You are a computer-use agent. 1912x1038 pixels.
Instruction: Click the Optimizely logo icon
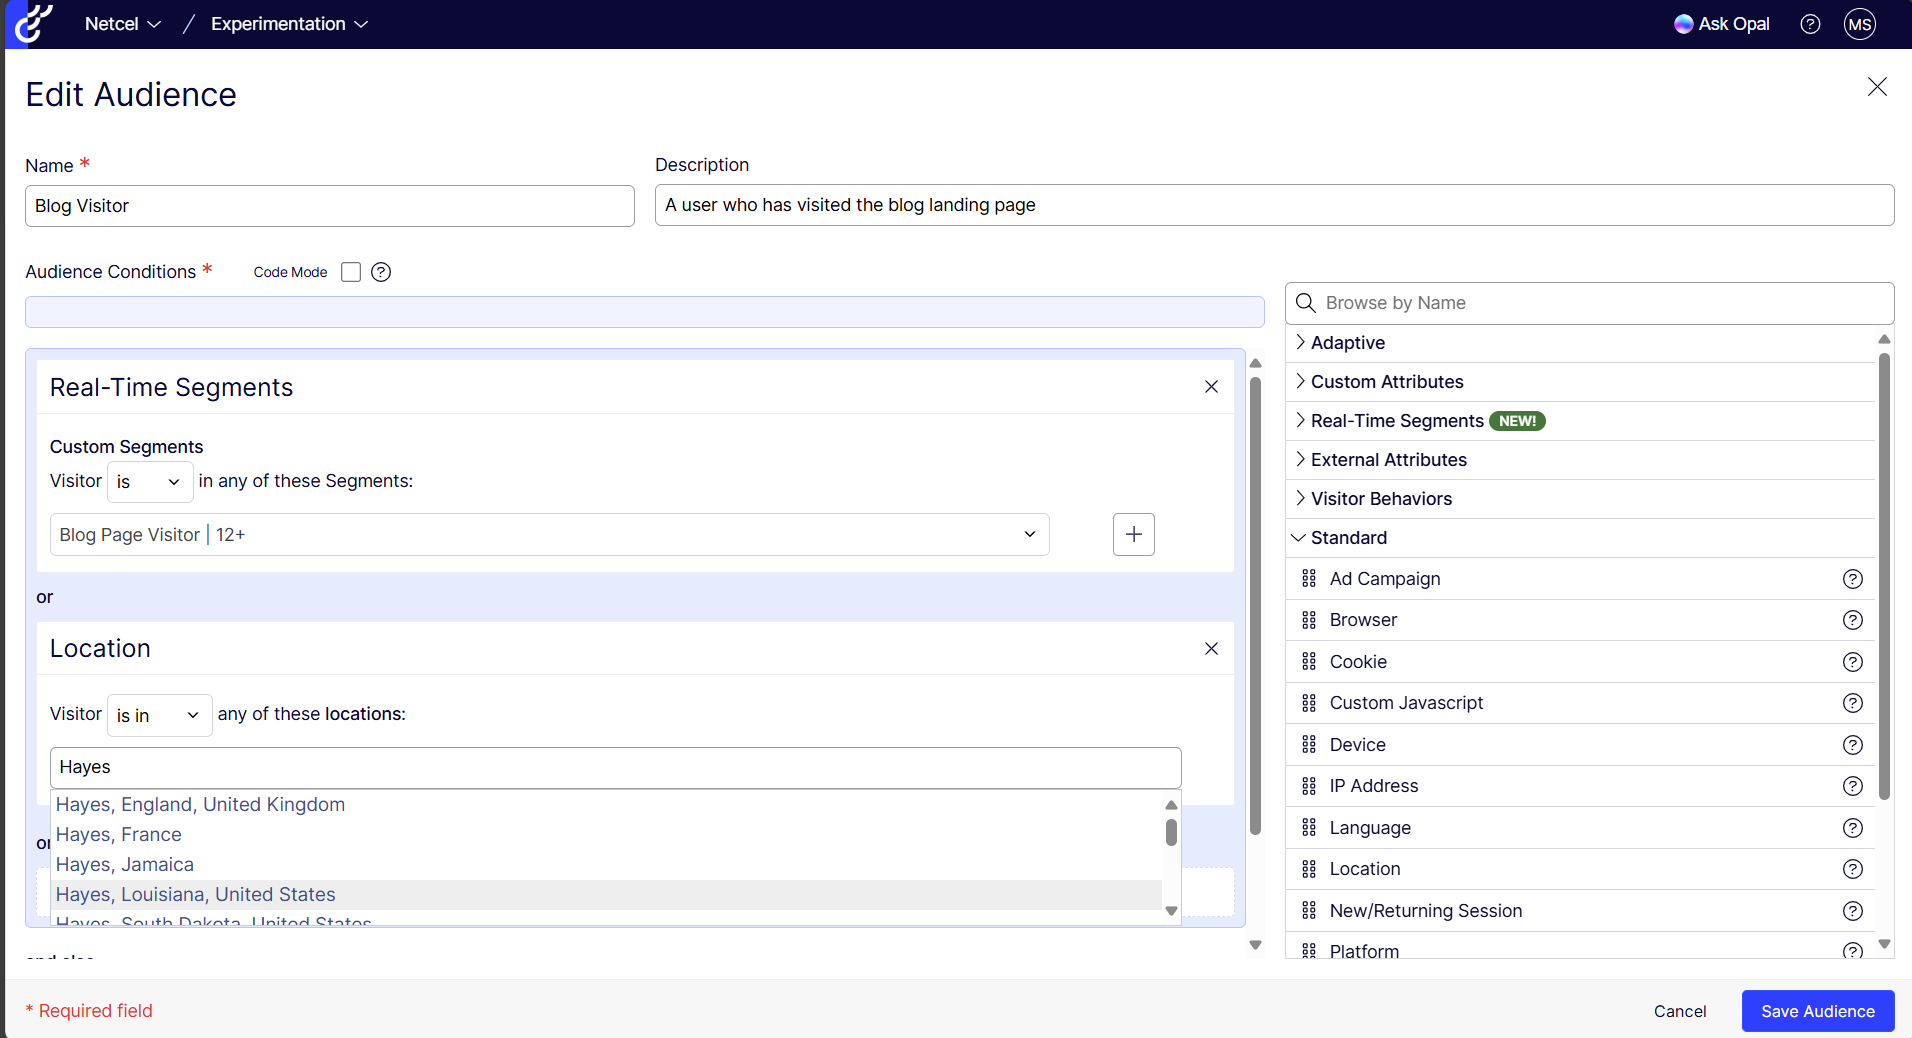click(x=33, y=24)
